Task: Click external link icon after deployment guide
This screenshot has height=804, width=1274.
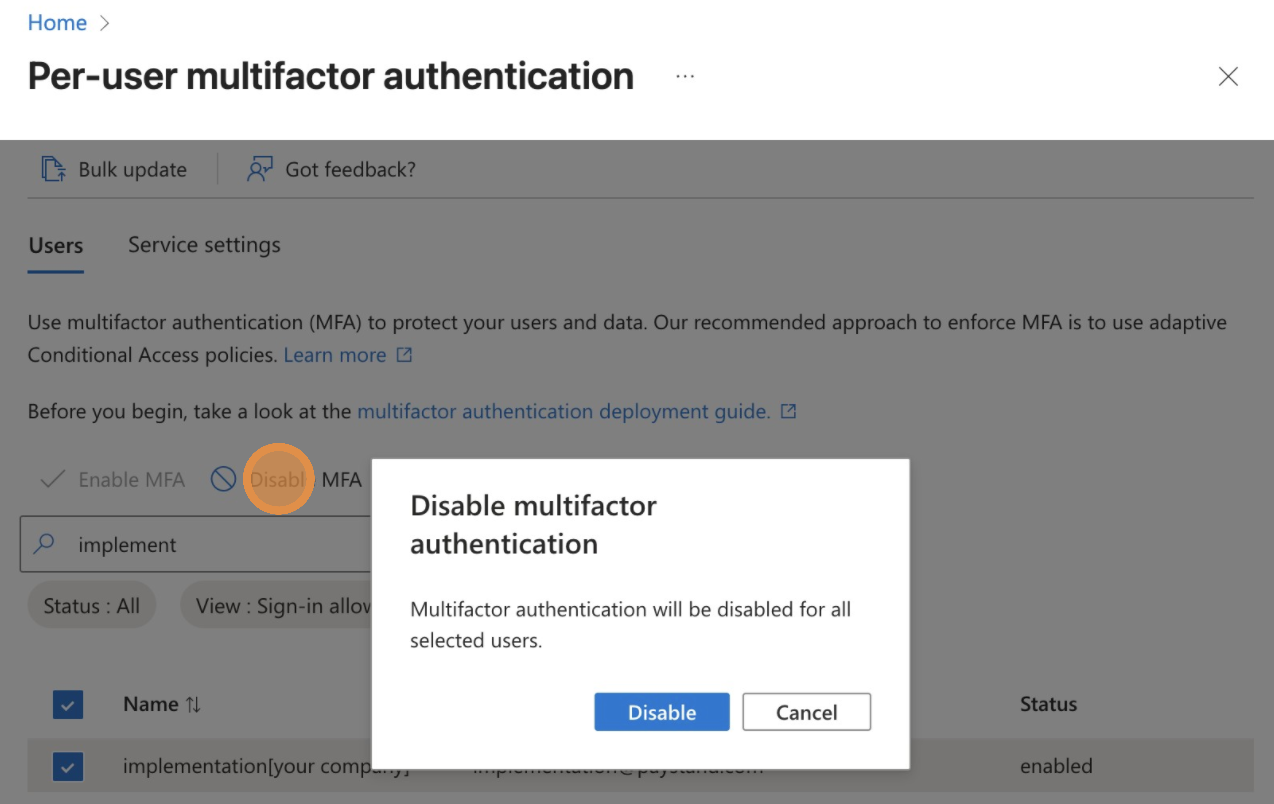Action: [x=788, y=411]
